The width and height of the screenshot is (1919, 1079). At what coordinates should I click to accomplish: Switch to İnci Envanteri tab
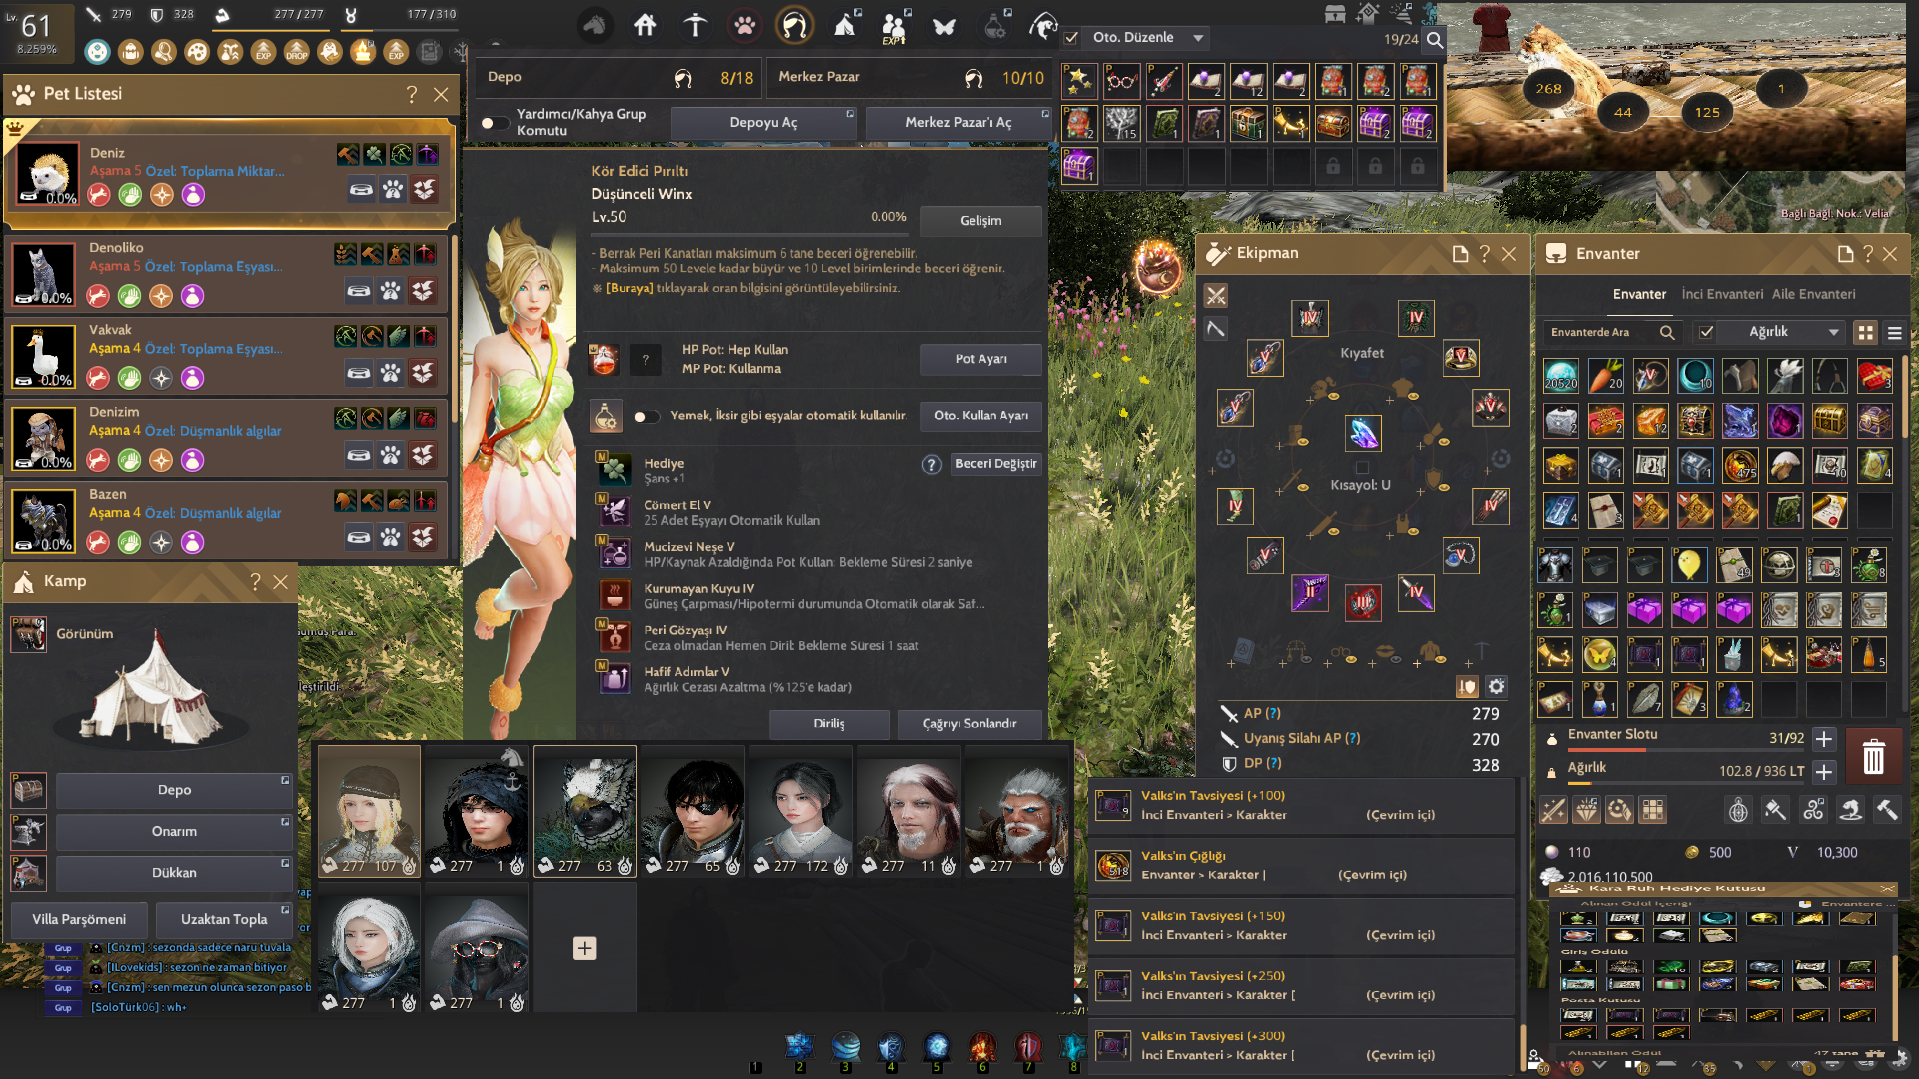tap(1721, 294)
